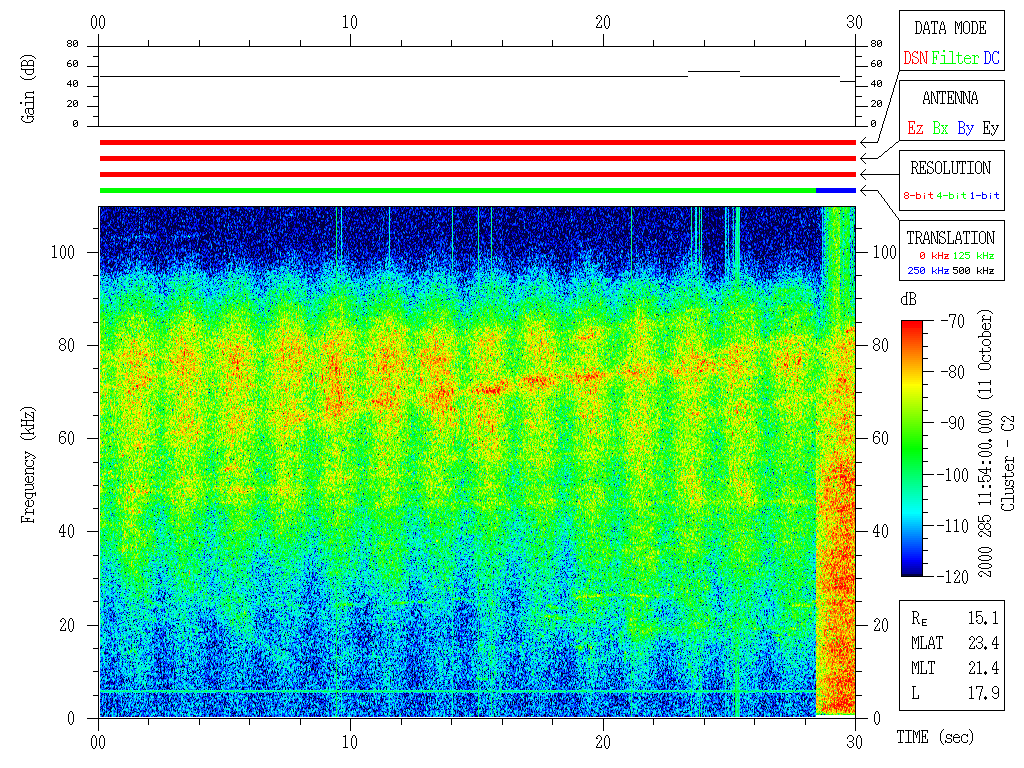
Task: Select the Ez antenna legend entry
Action: [x=915, y=128]
